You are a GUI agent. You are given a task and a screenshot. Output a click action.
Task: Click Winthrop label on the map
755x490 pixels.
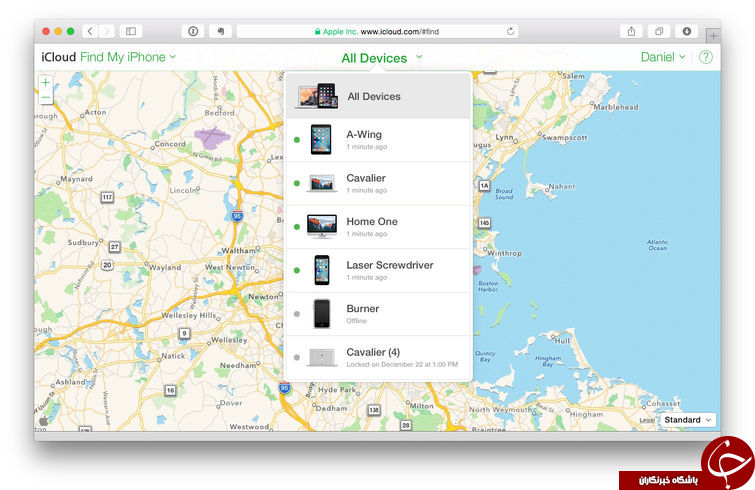click(x=504, y=253)
